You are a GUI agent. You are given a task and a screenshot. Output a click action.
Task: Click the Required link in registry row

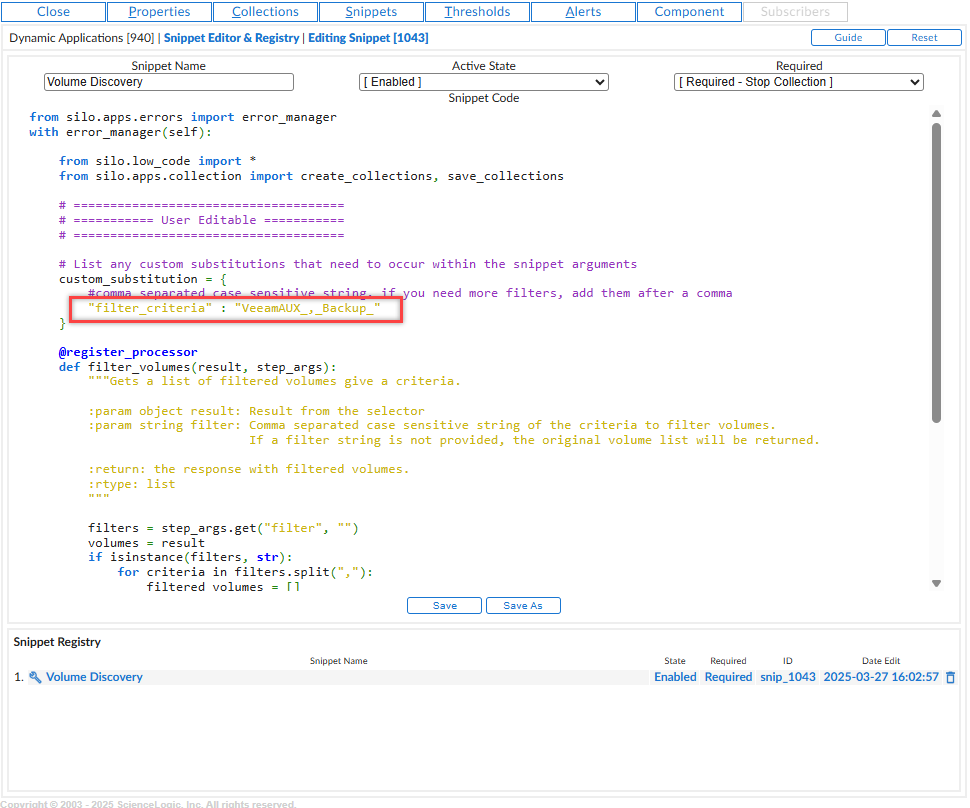click(728, 677)
